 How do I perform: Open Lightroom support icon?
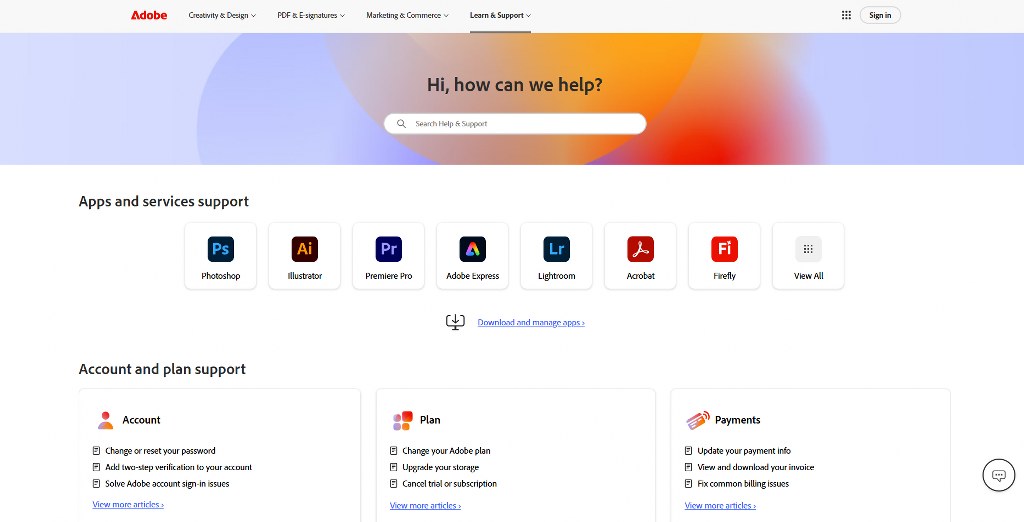(556, 249)
